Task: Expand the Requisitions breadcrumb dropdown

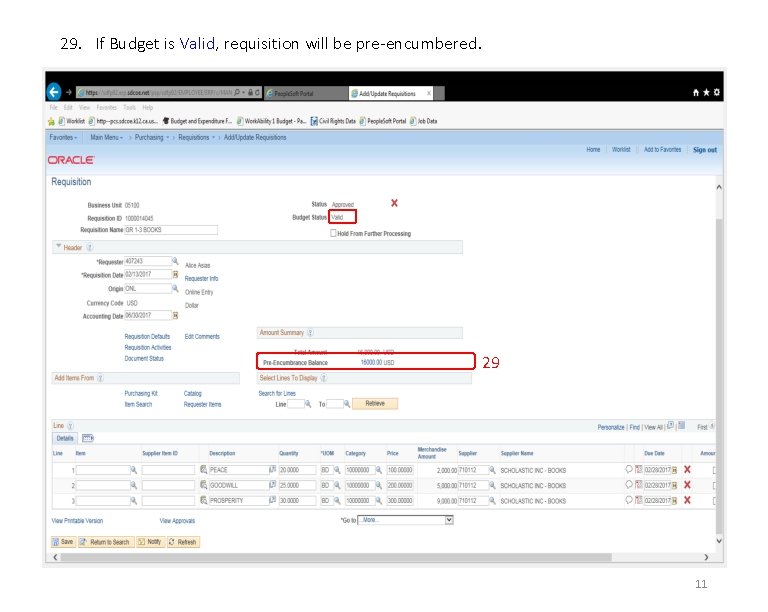Action: 213,138
